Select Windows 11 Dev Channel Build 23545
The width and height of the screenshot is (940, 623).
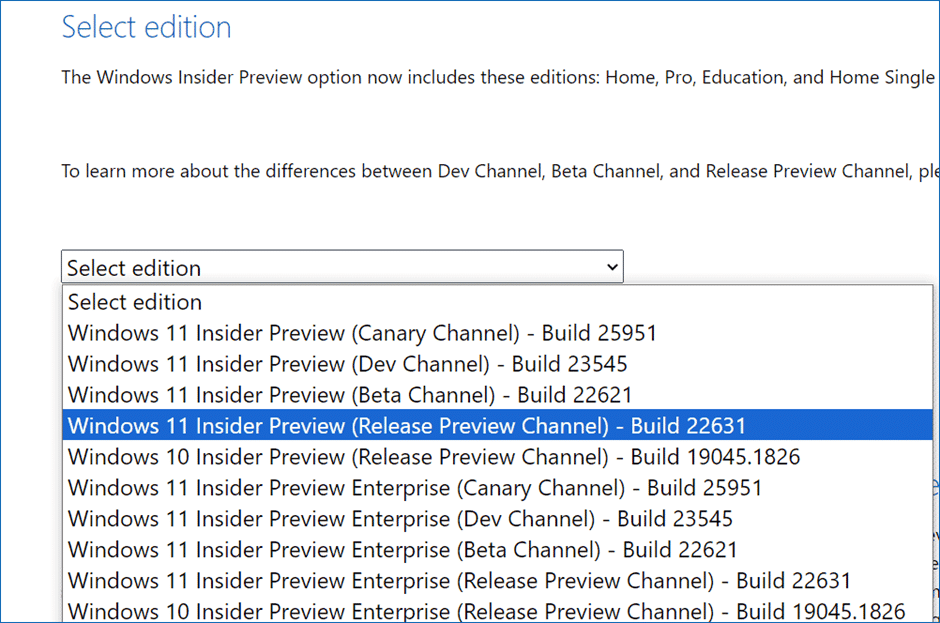click(498, 364)
